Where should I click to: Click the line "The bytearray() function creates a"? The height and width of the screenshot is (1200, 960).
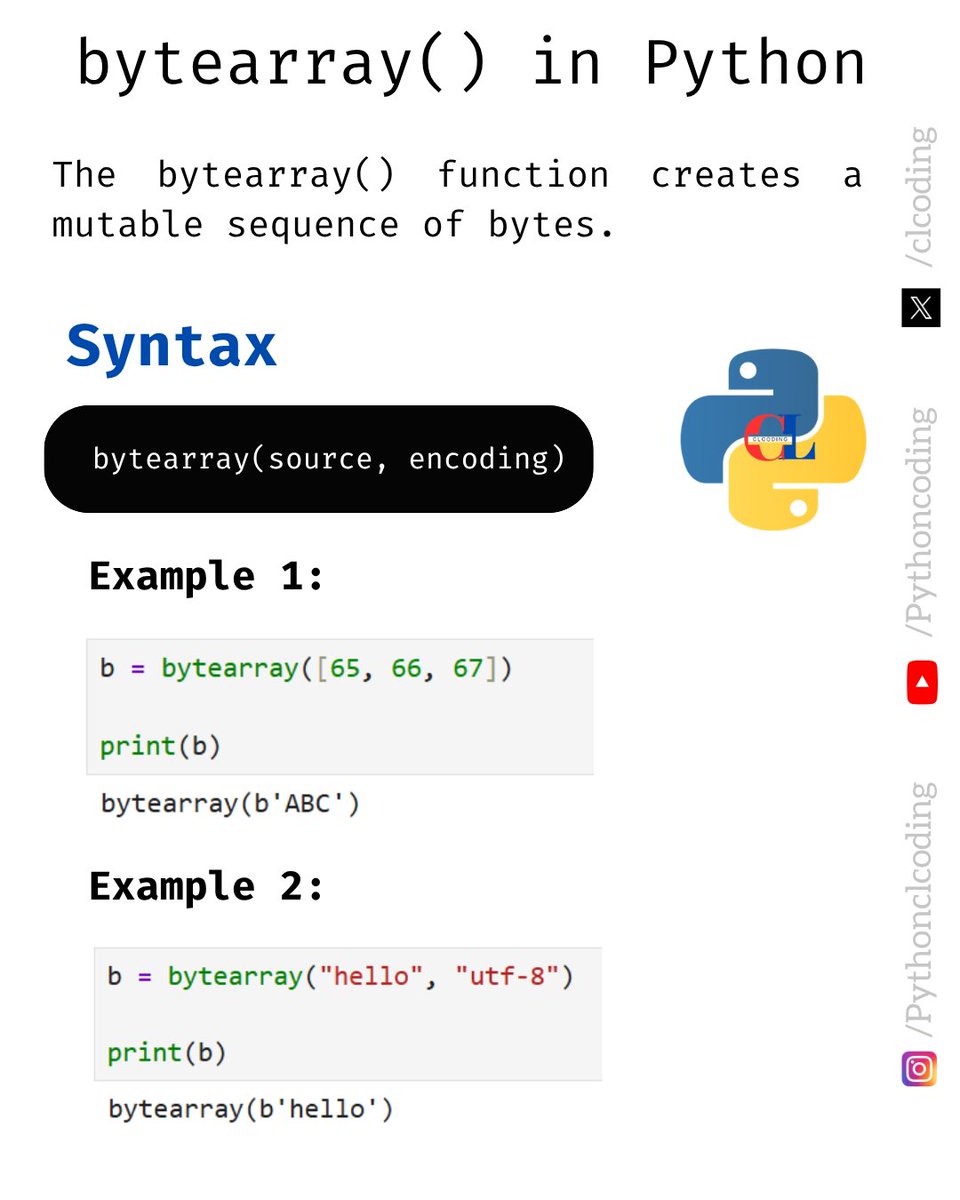(457, 176)
